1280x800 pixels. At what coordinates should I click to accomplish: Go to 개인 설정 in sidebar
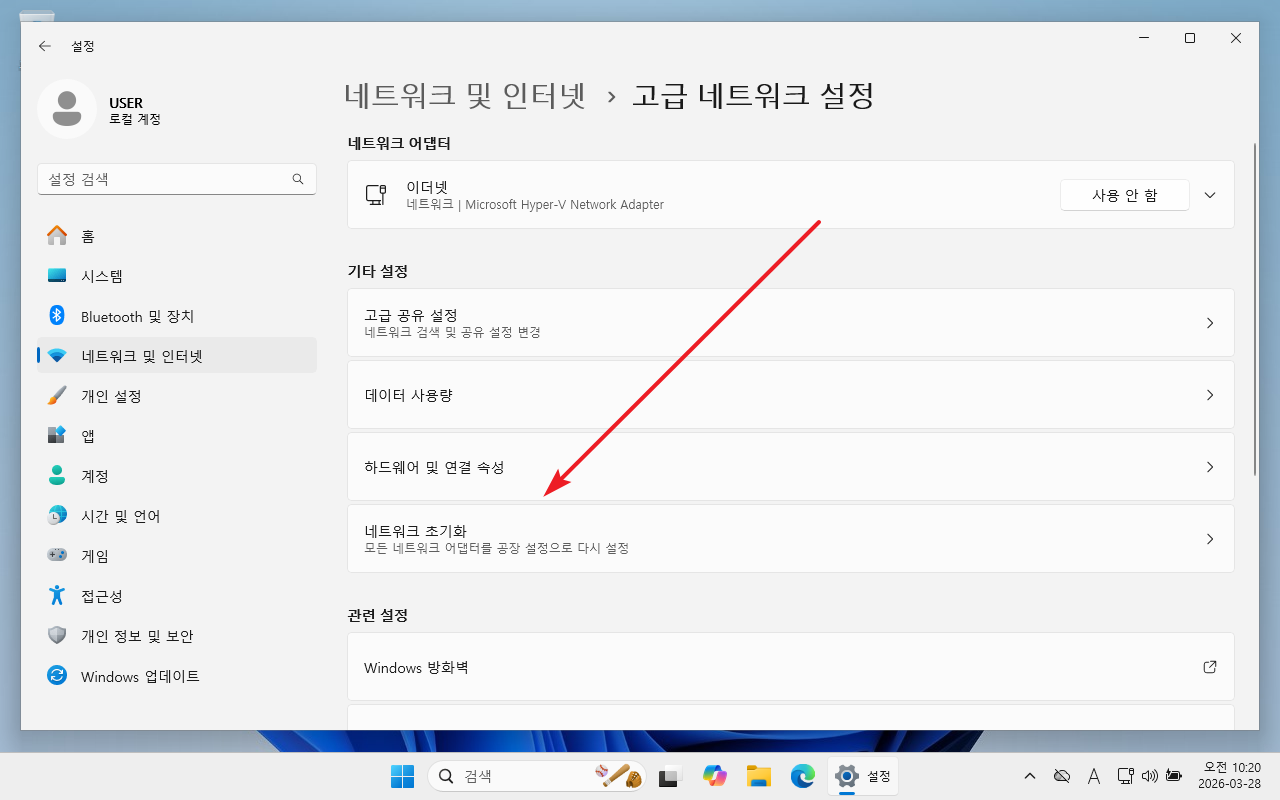[111, 396]
